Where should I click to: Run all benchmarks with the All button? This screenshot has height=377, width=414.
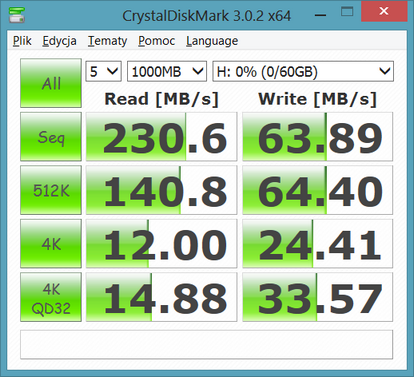tap(51, 83)
